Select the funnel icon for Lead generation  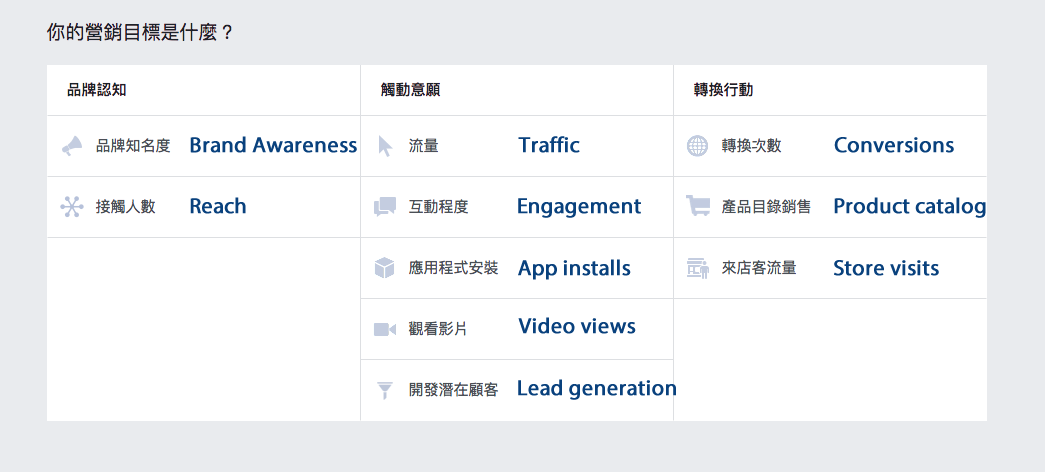click(385, 390)
